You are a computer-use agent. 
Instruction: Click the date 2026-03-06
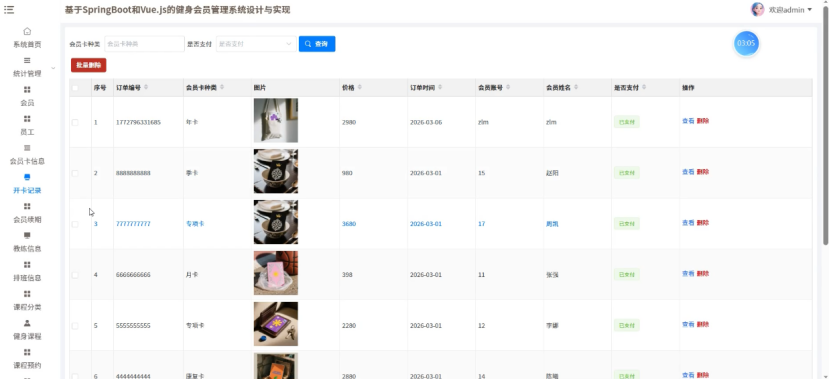tap(426, 122)
